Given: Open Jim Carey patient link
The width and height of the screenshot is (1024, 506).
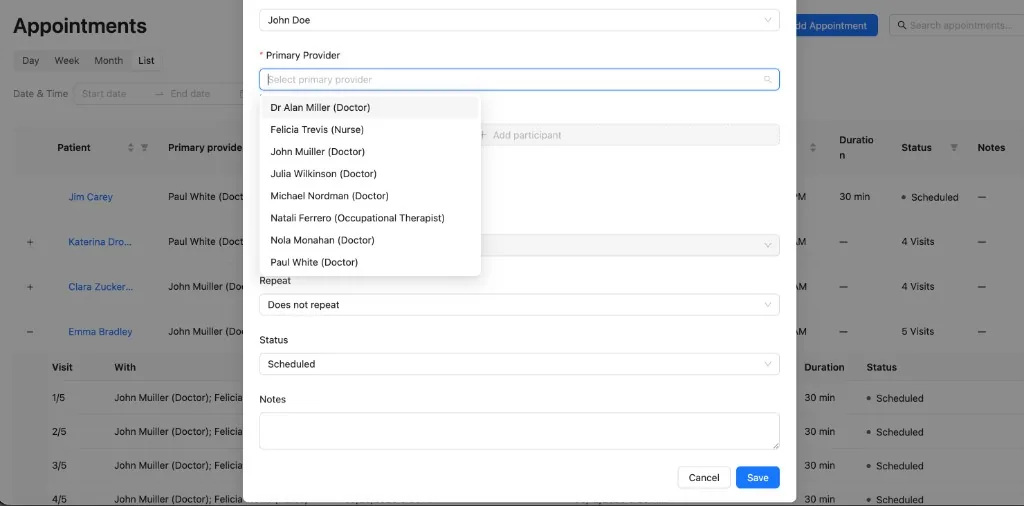Looking at the screenshot, I should [x=91, y=197].
